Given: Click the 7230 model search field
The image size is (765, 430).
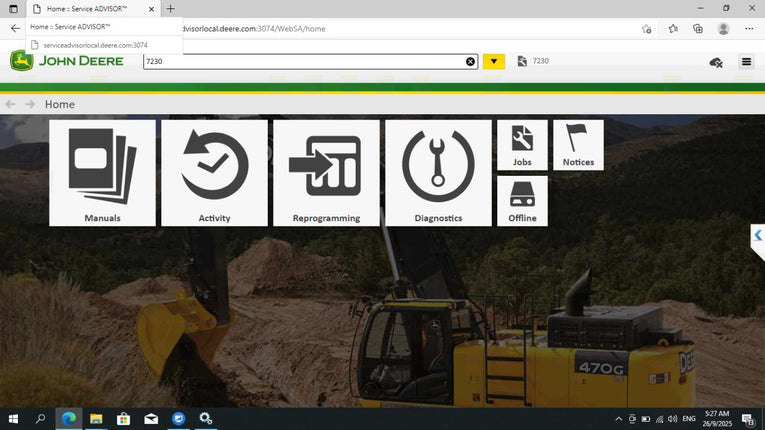Looking at the screenshot, I should click(300, 62).
